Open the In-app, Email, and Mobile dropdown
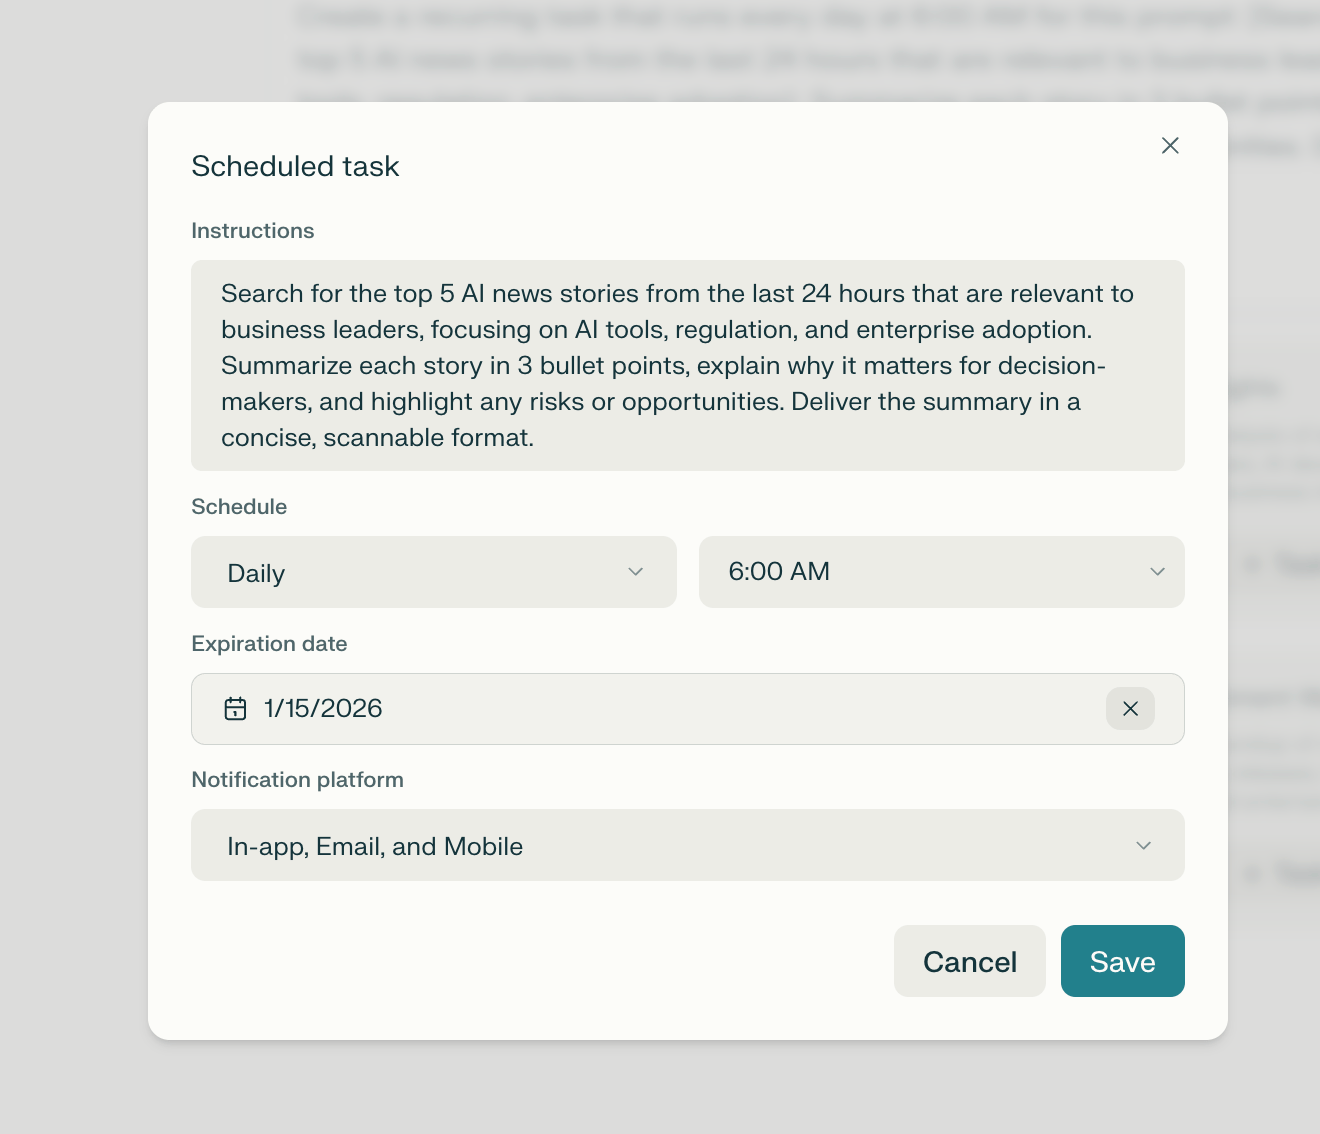 tap(687, 845)
